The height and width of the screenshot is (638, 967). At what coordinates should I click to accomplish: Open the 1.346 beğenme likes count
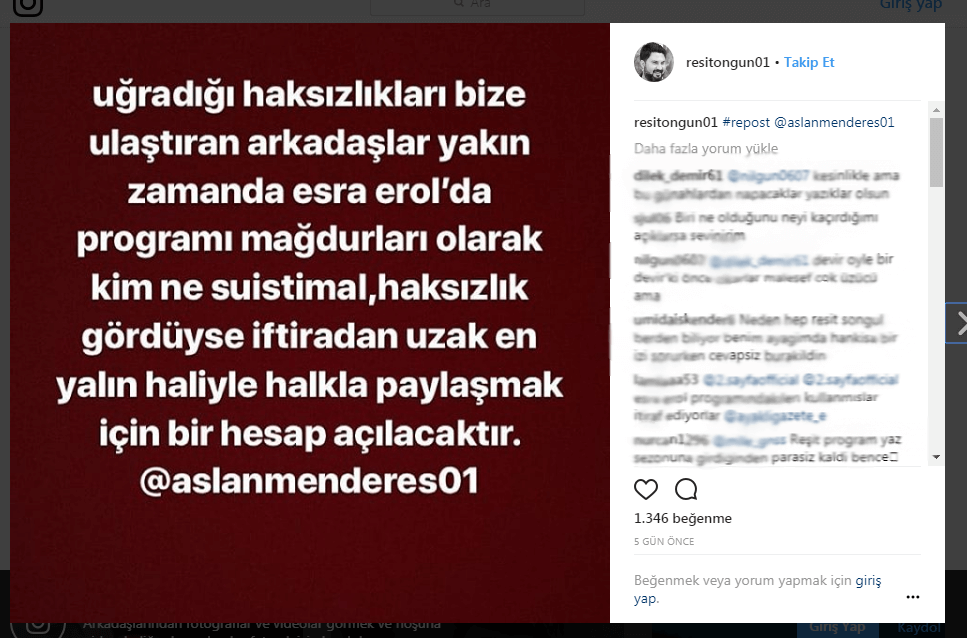(x=683, y=518)
